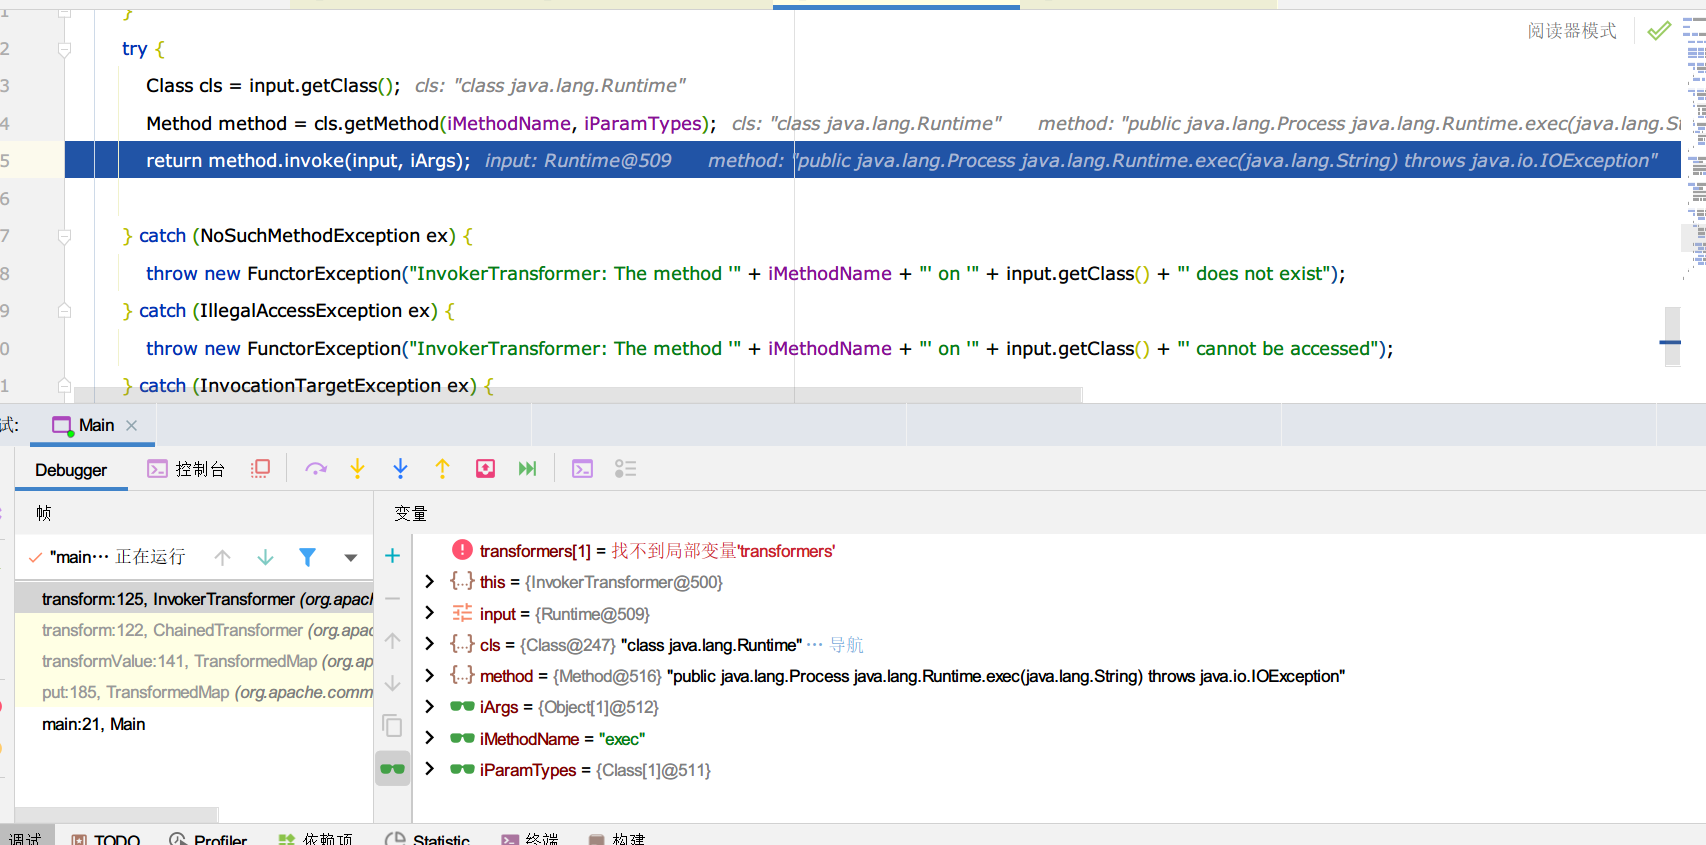1706x845 pixels.
Task: Click the 变量 variables panel header
Action: coord(410,513)
